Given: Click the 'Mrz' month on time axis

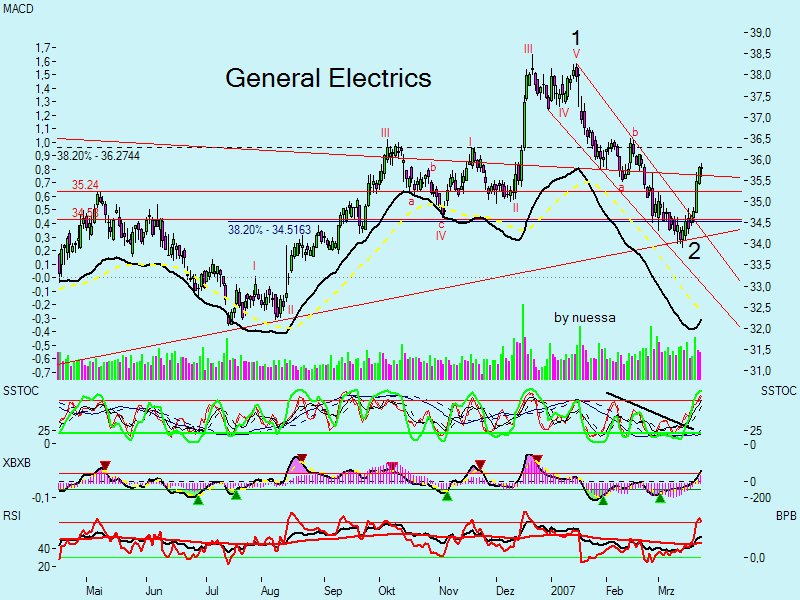Looking at the screenshot, I should [666, 591].
